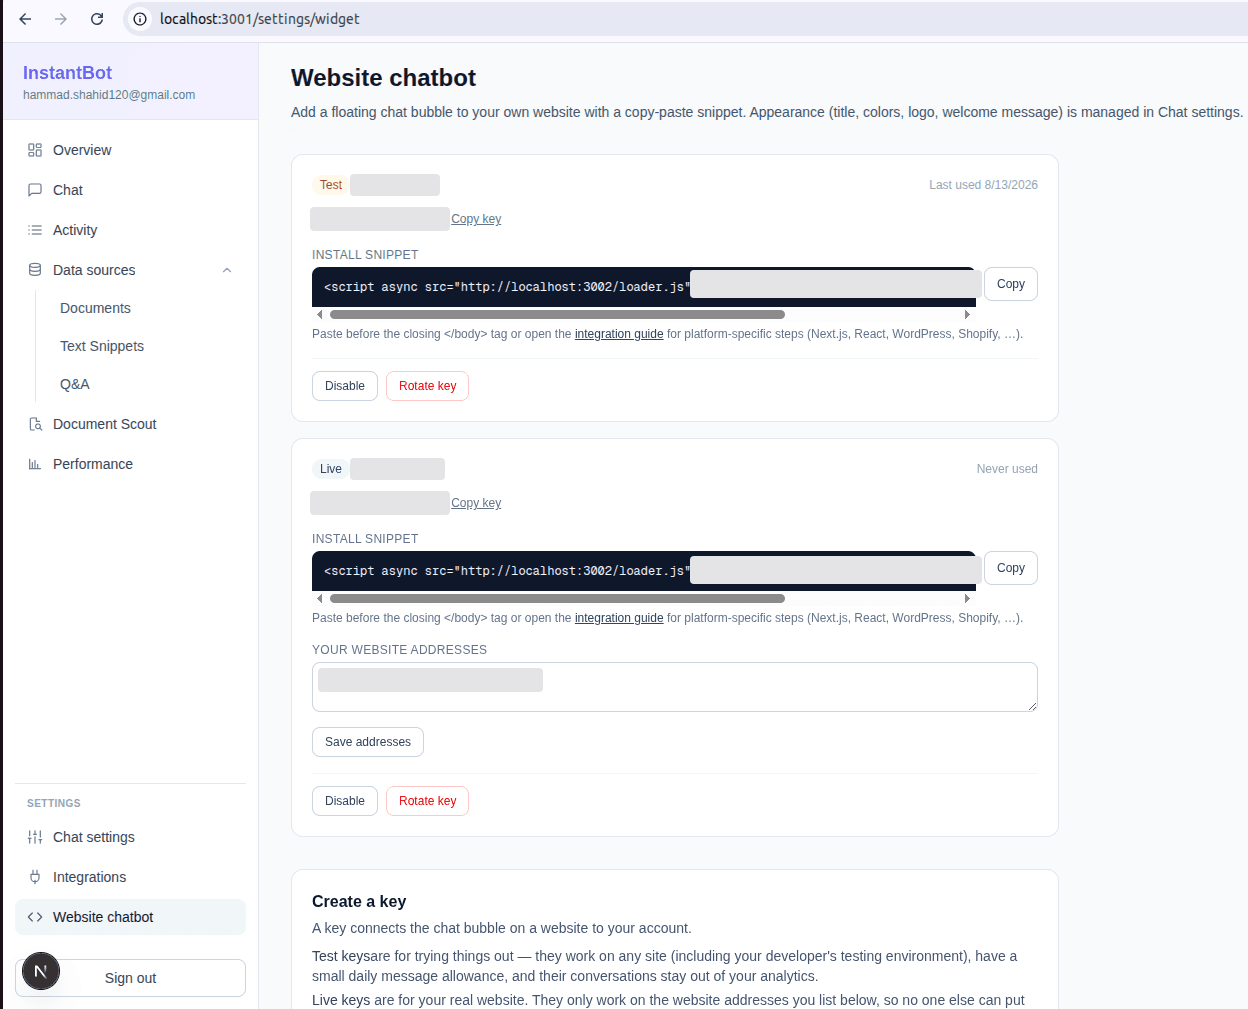Open the Performance page
Viewport: 1248px width, 1009px height.
pos(130,464)
